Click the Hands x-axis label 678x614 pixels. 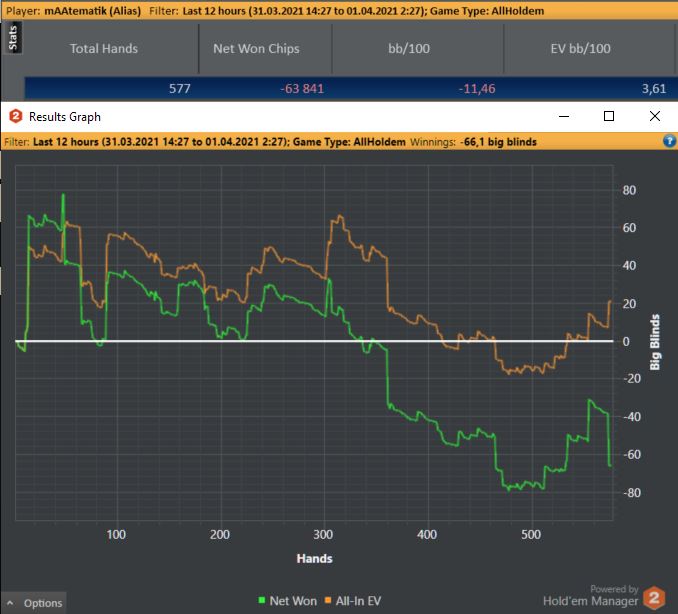[x=314, y=558]
